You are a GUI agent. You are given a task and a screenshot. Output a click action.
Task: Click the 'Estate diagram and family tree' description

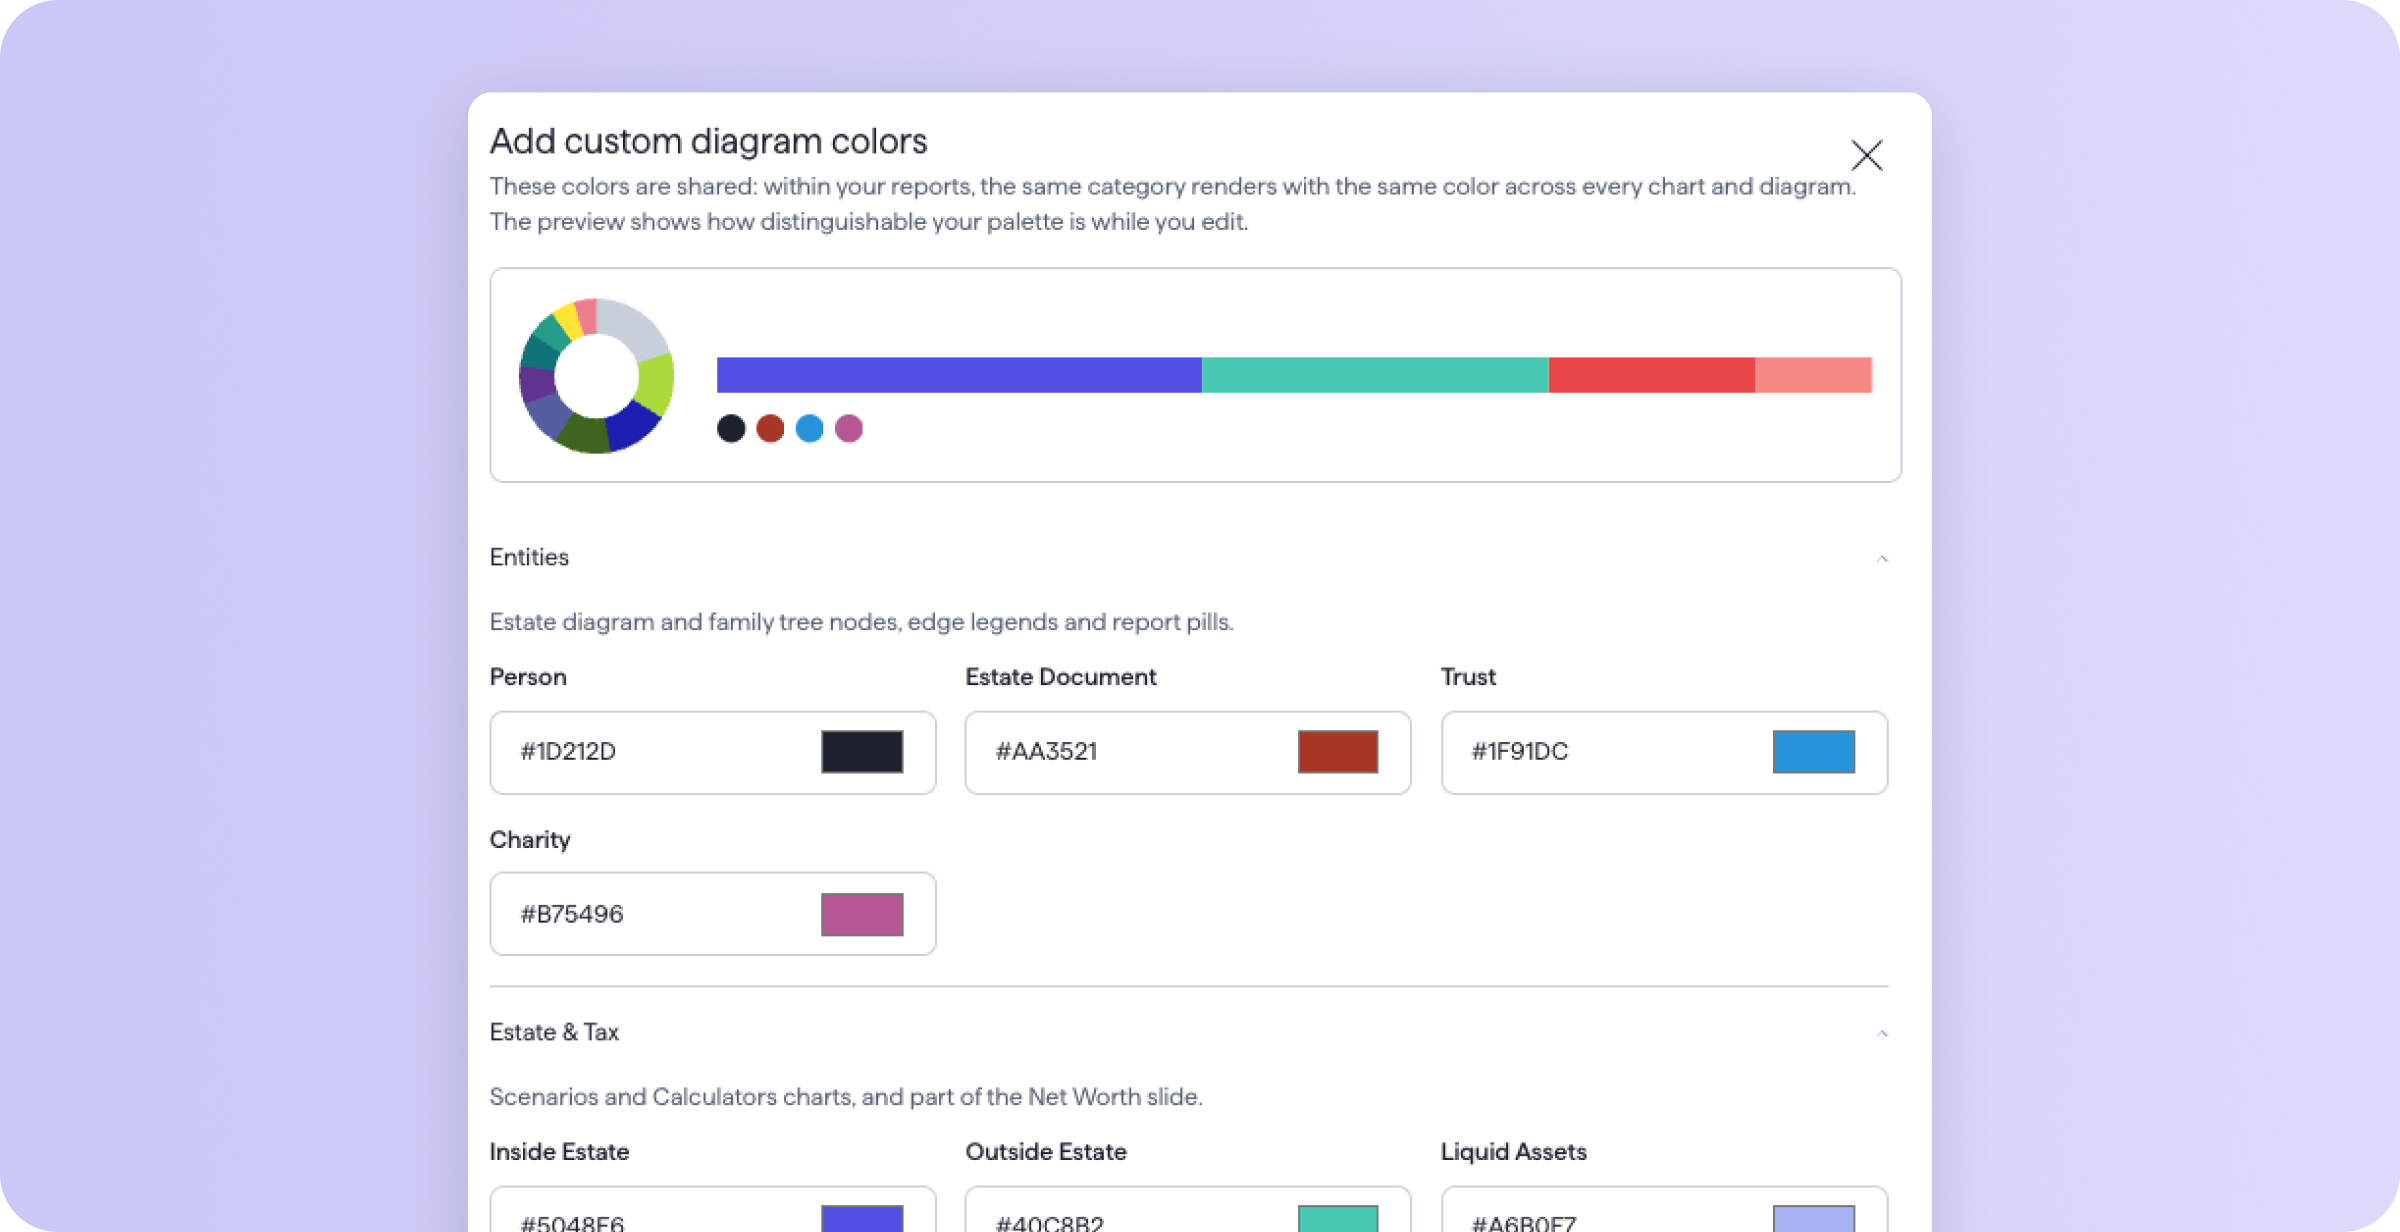[861, 622]
